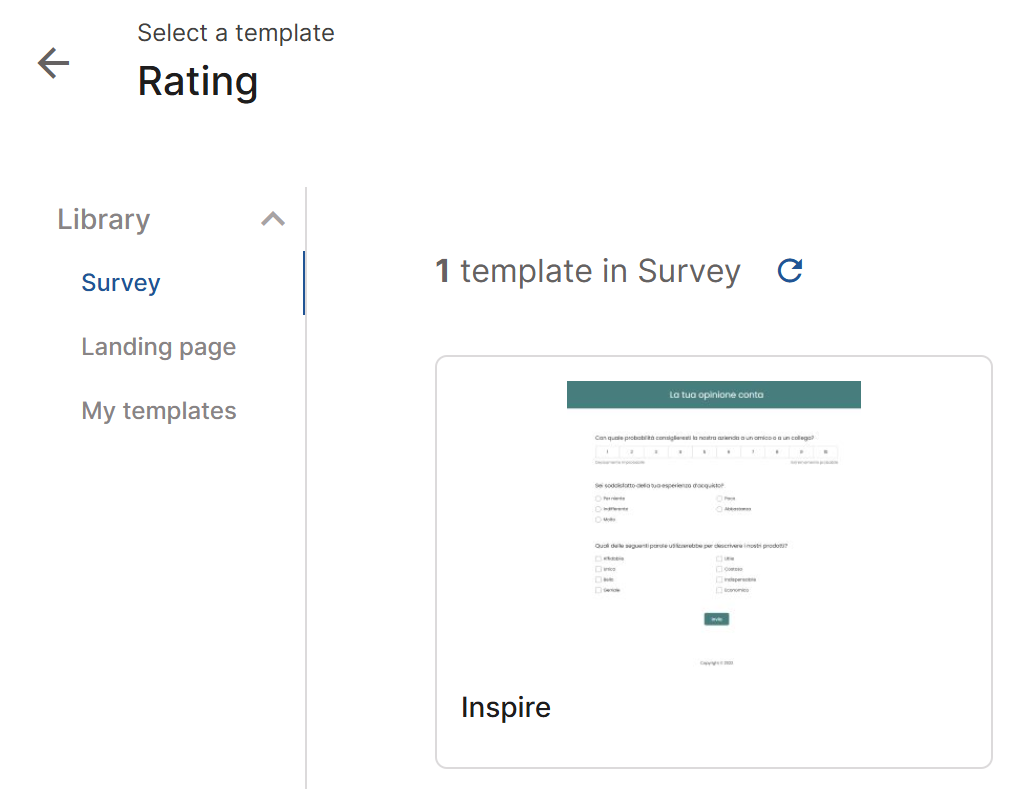This screenshot has width=1017, height=789.
Task: Check the 'Economico' checkbox in preview
Action: tap(719, 590)
